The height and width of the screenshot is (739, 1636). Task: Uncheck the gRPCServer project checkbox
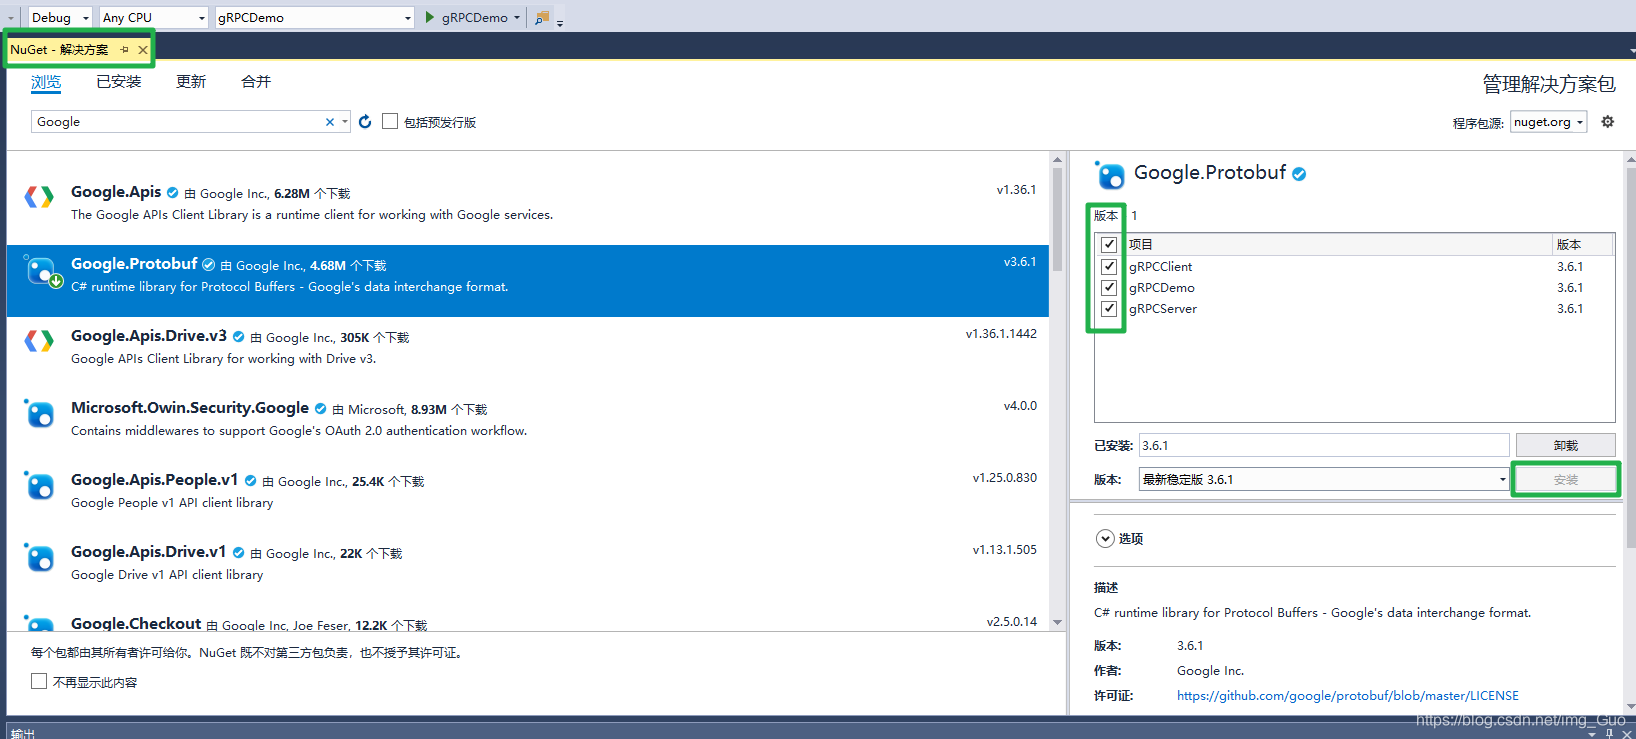(1109, 308)
